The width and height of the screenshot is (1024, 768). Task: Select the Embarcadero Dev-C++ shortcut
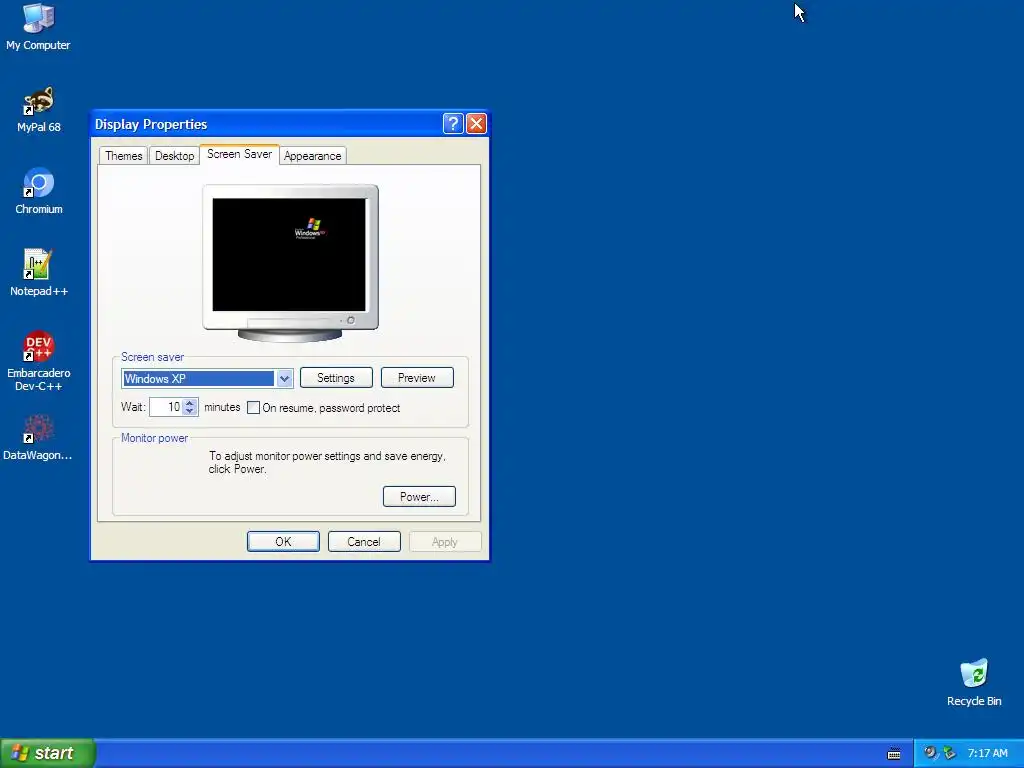(39, 360)
